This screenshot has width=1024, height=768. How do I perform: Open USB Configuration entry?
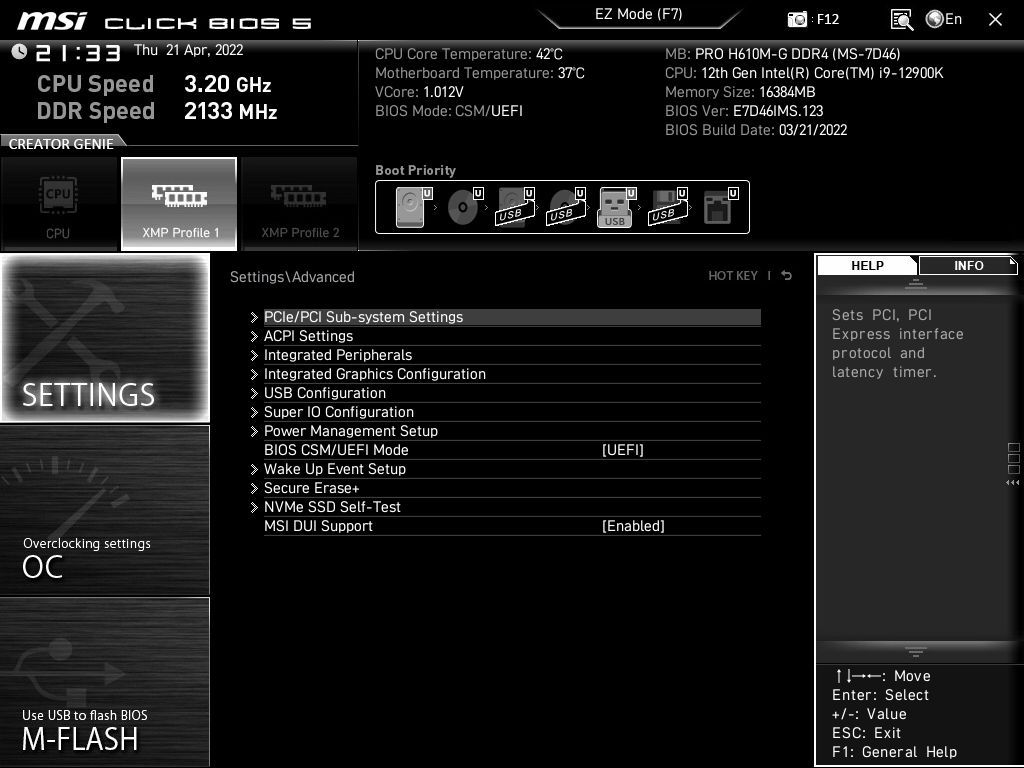[x=512, y=393]
